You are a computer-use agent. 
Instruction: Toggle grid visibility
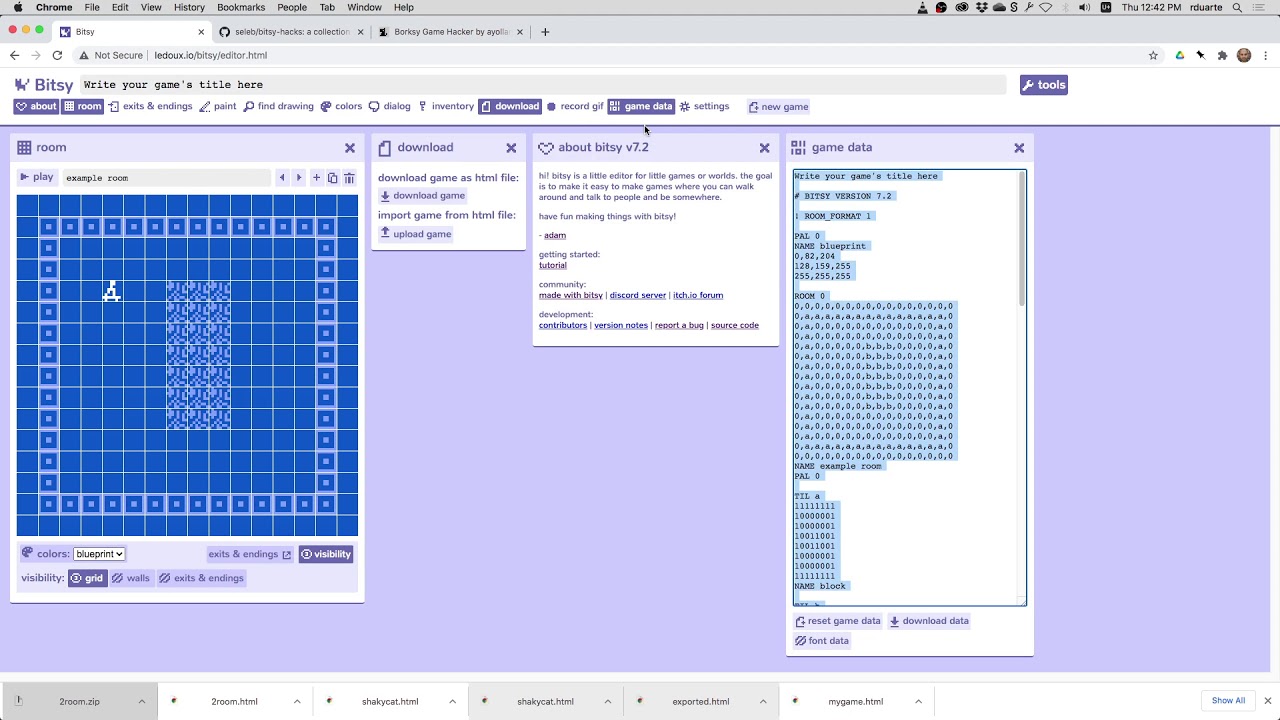87,578
